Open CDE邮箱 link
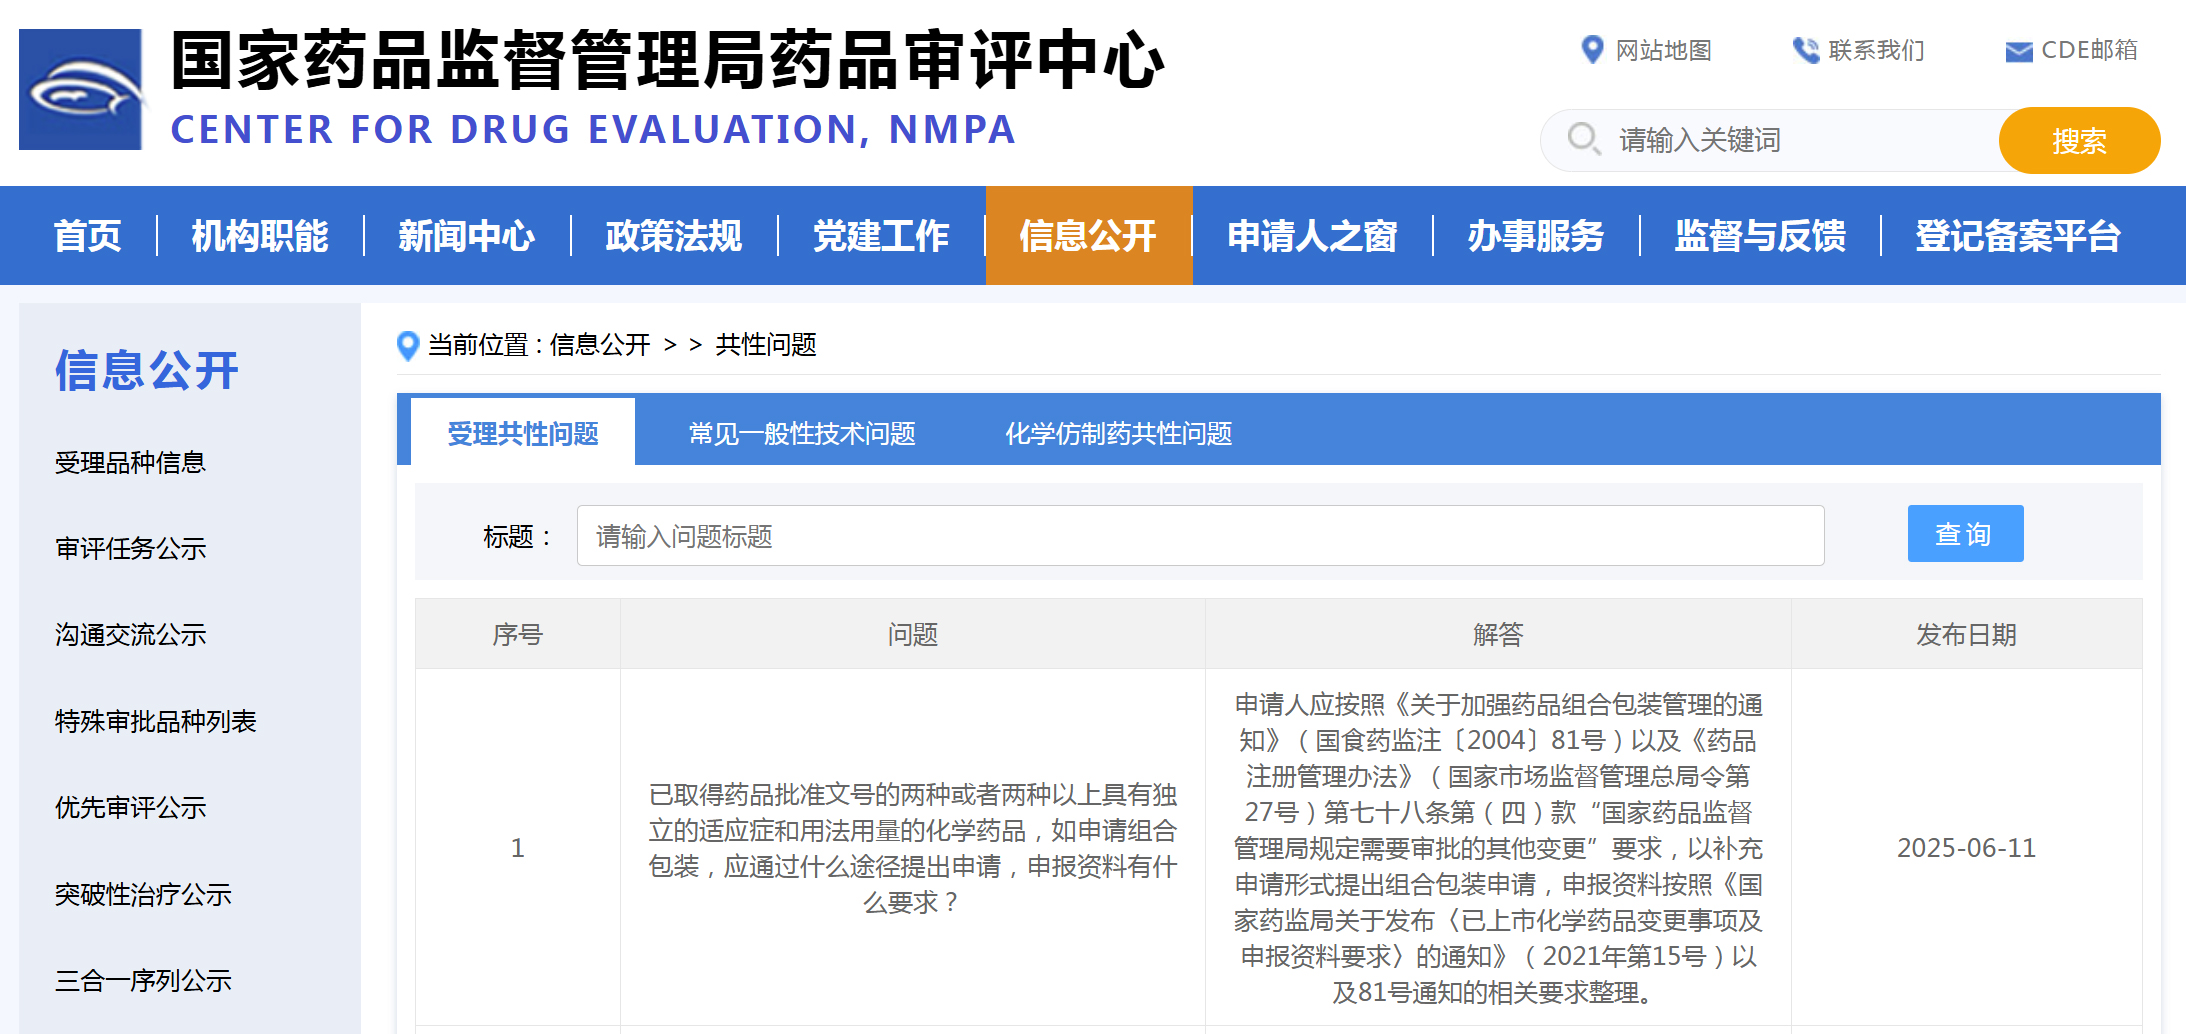 tap(2089, 50)
